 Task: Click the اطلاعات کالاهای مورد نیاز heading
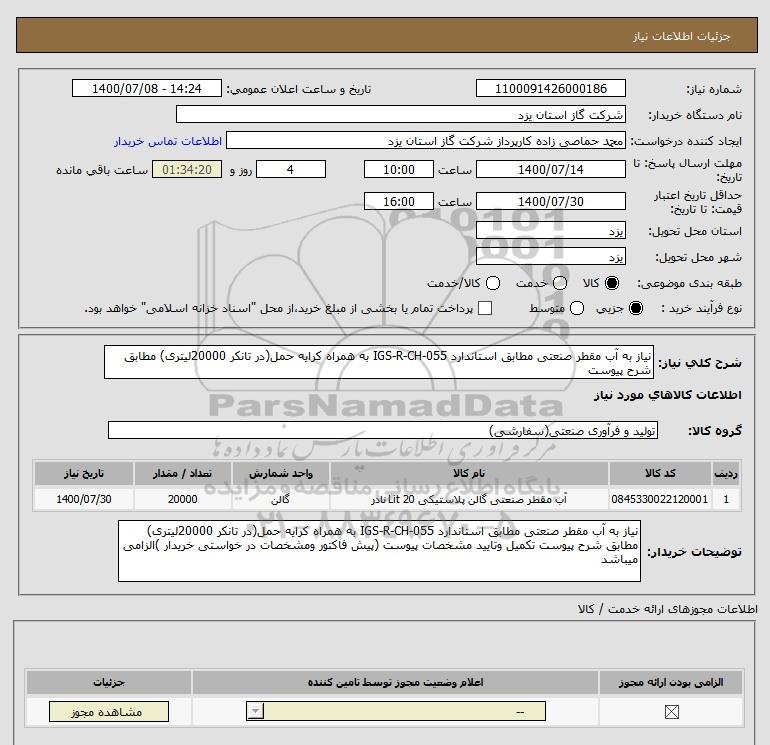(x=668, y=395)
